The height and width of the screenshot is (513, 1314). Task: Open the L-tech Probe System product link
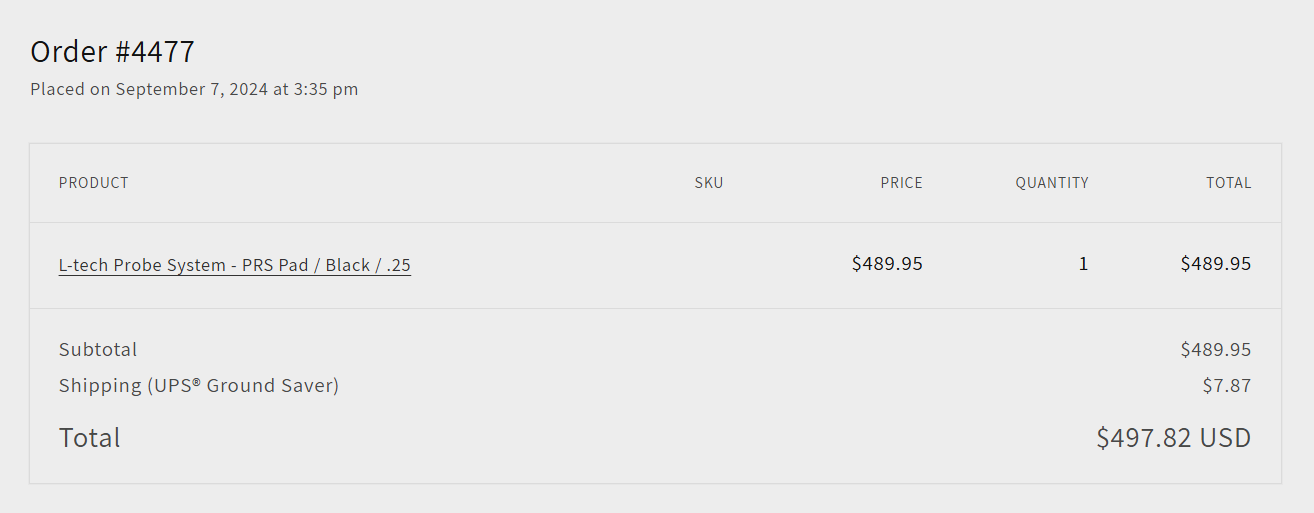click(x=235, y=265)
